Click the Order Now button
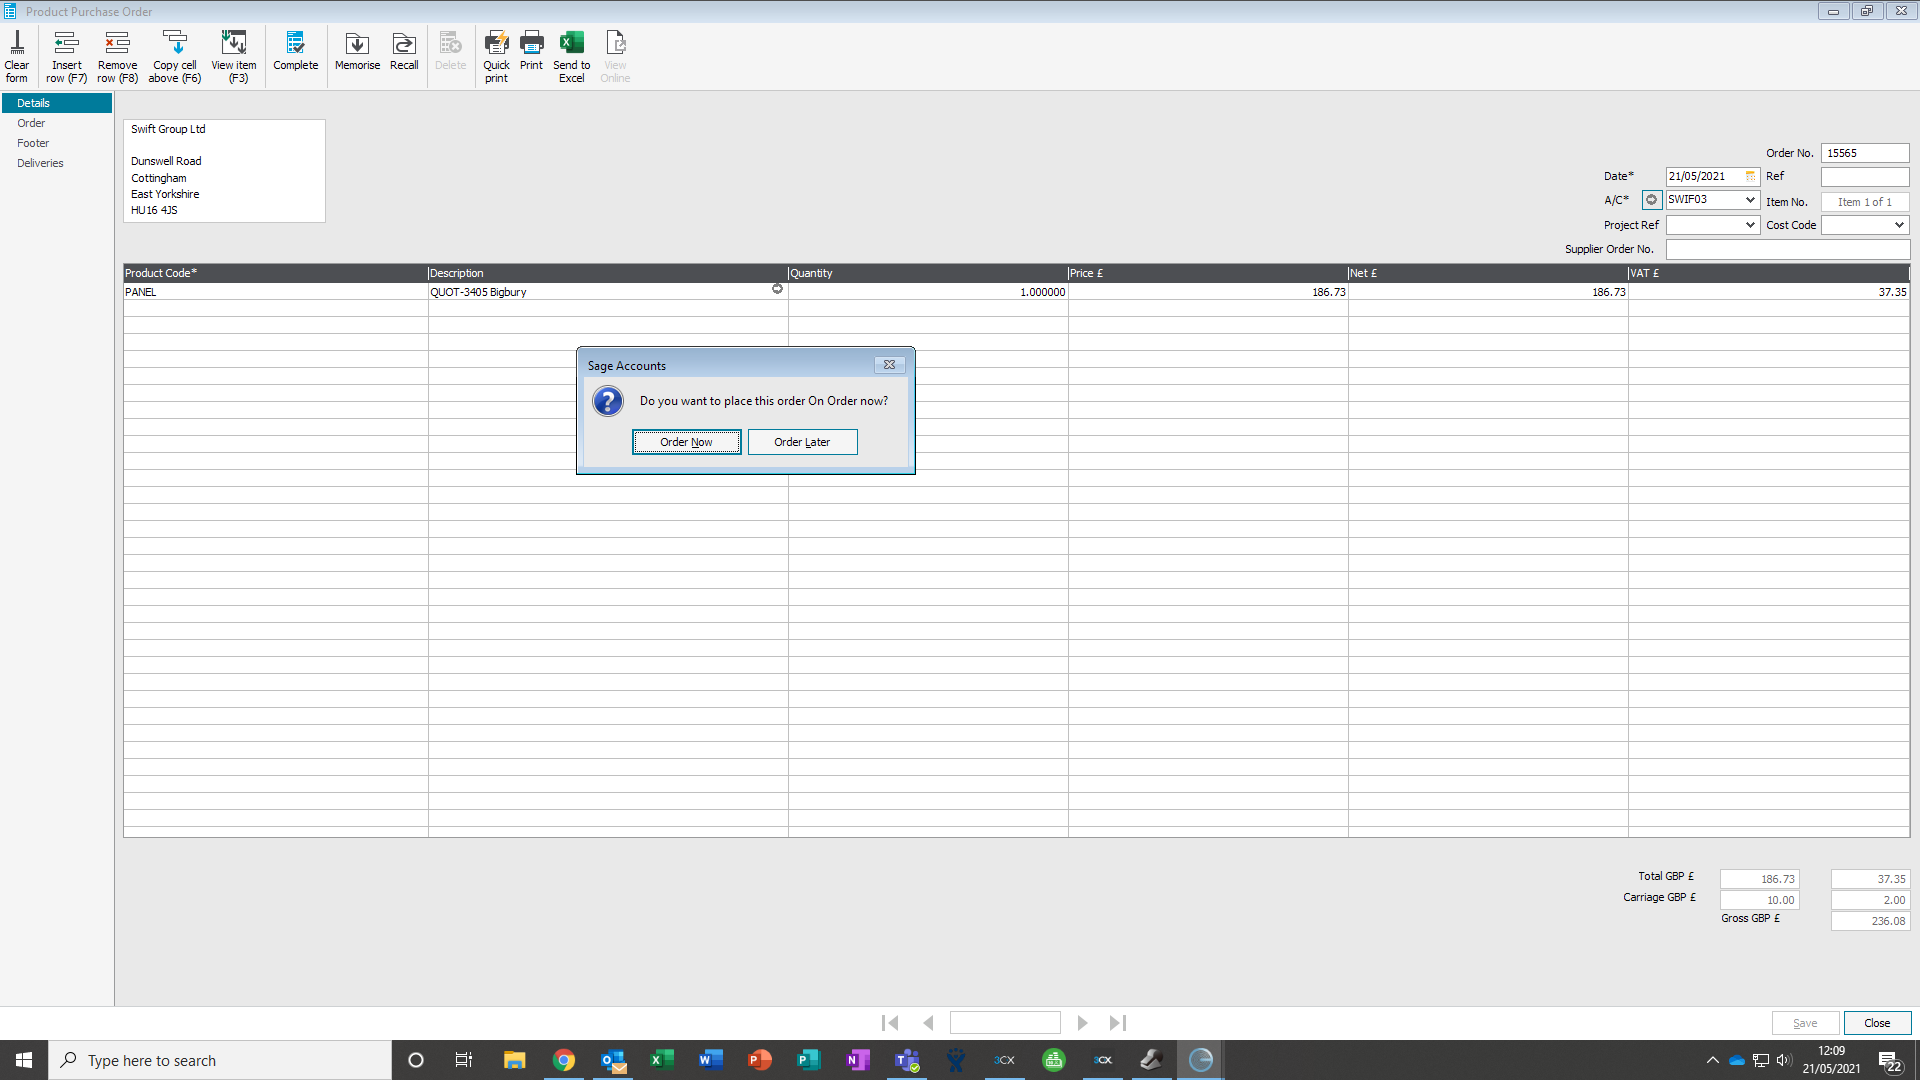The width and height of the screenshot is (1920, 1080). [x=686, y=442]
